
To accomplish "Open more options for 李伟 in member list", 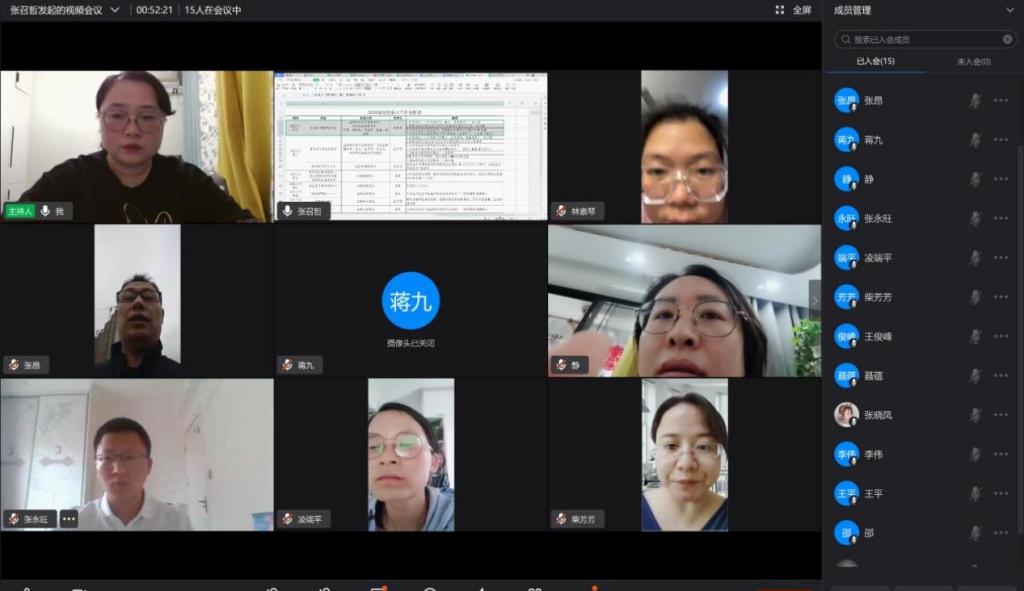I will point(1001,455).
